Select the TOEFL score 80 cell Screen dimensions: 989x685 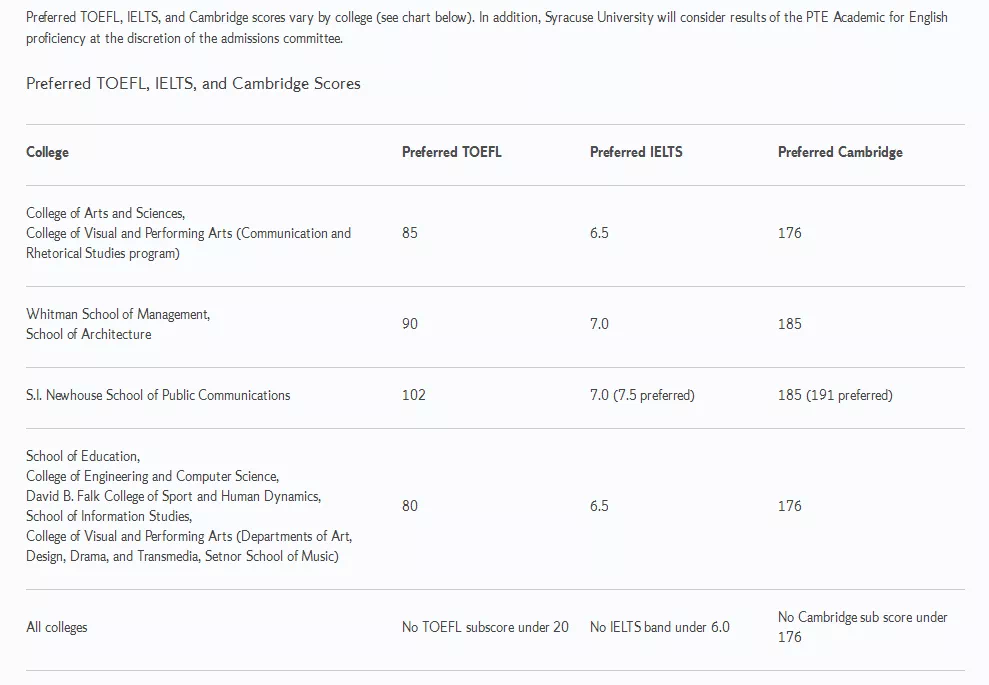[x=410, y=506]
